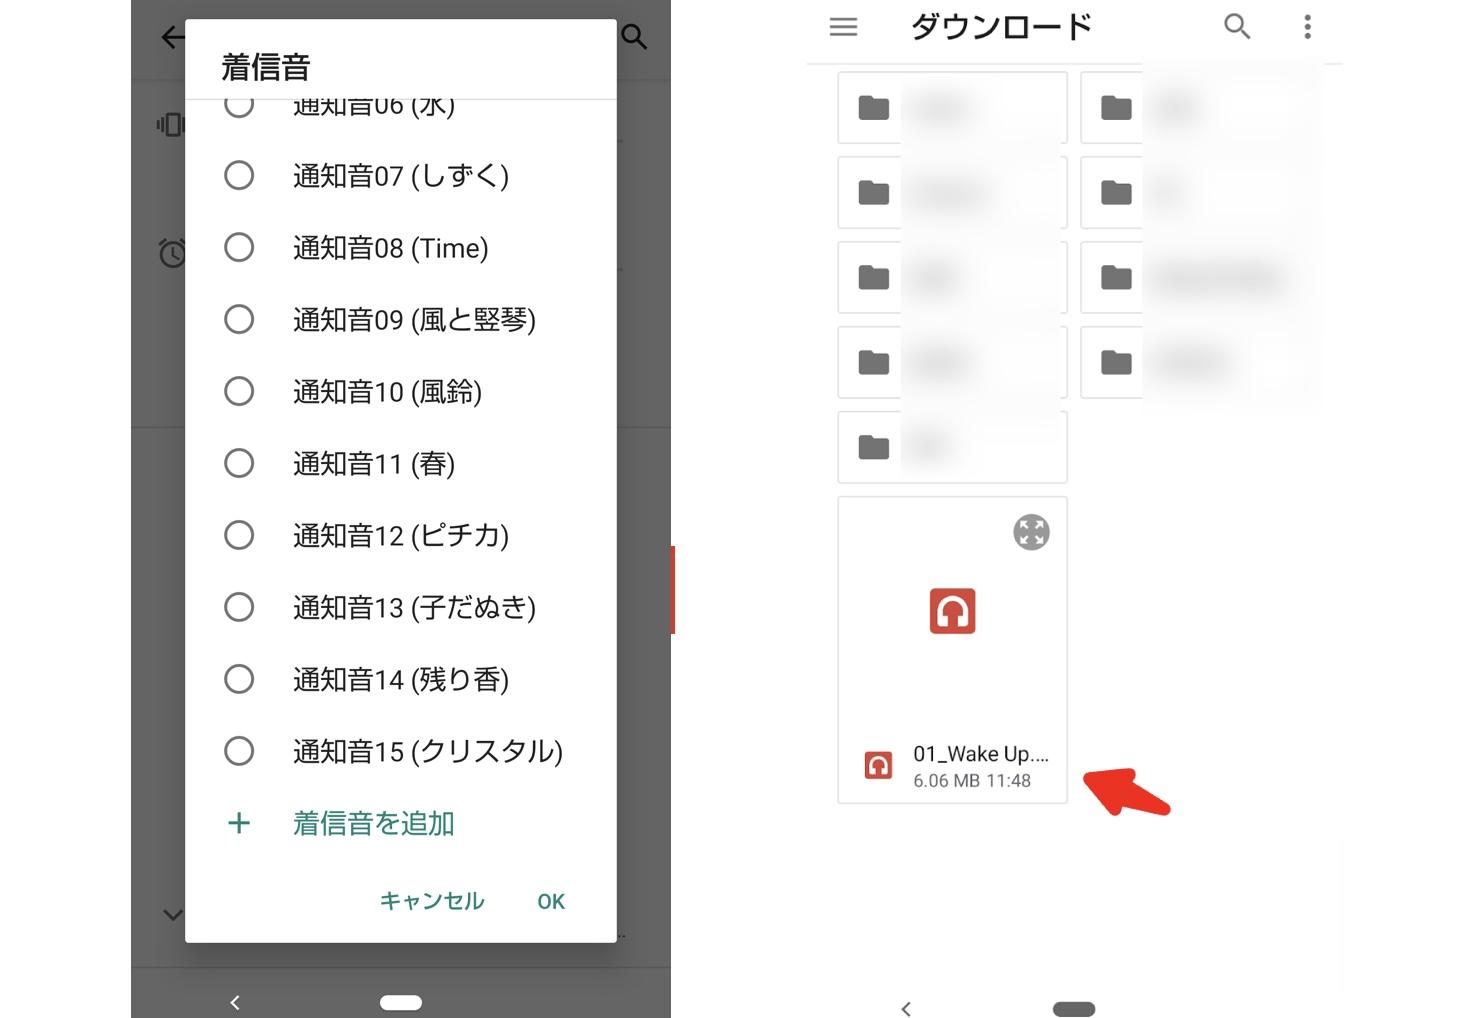This screenshot has width=1476, height=1018.
Task: Expand preview icon on 01_Wake Up card
Action: coord(1031,532)
